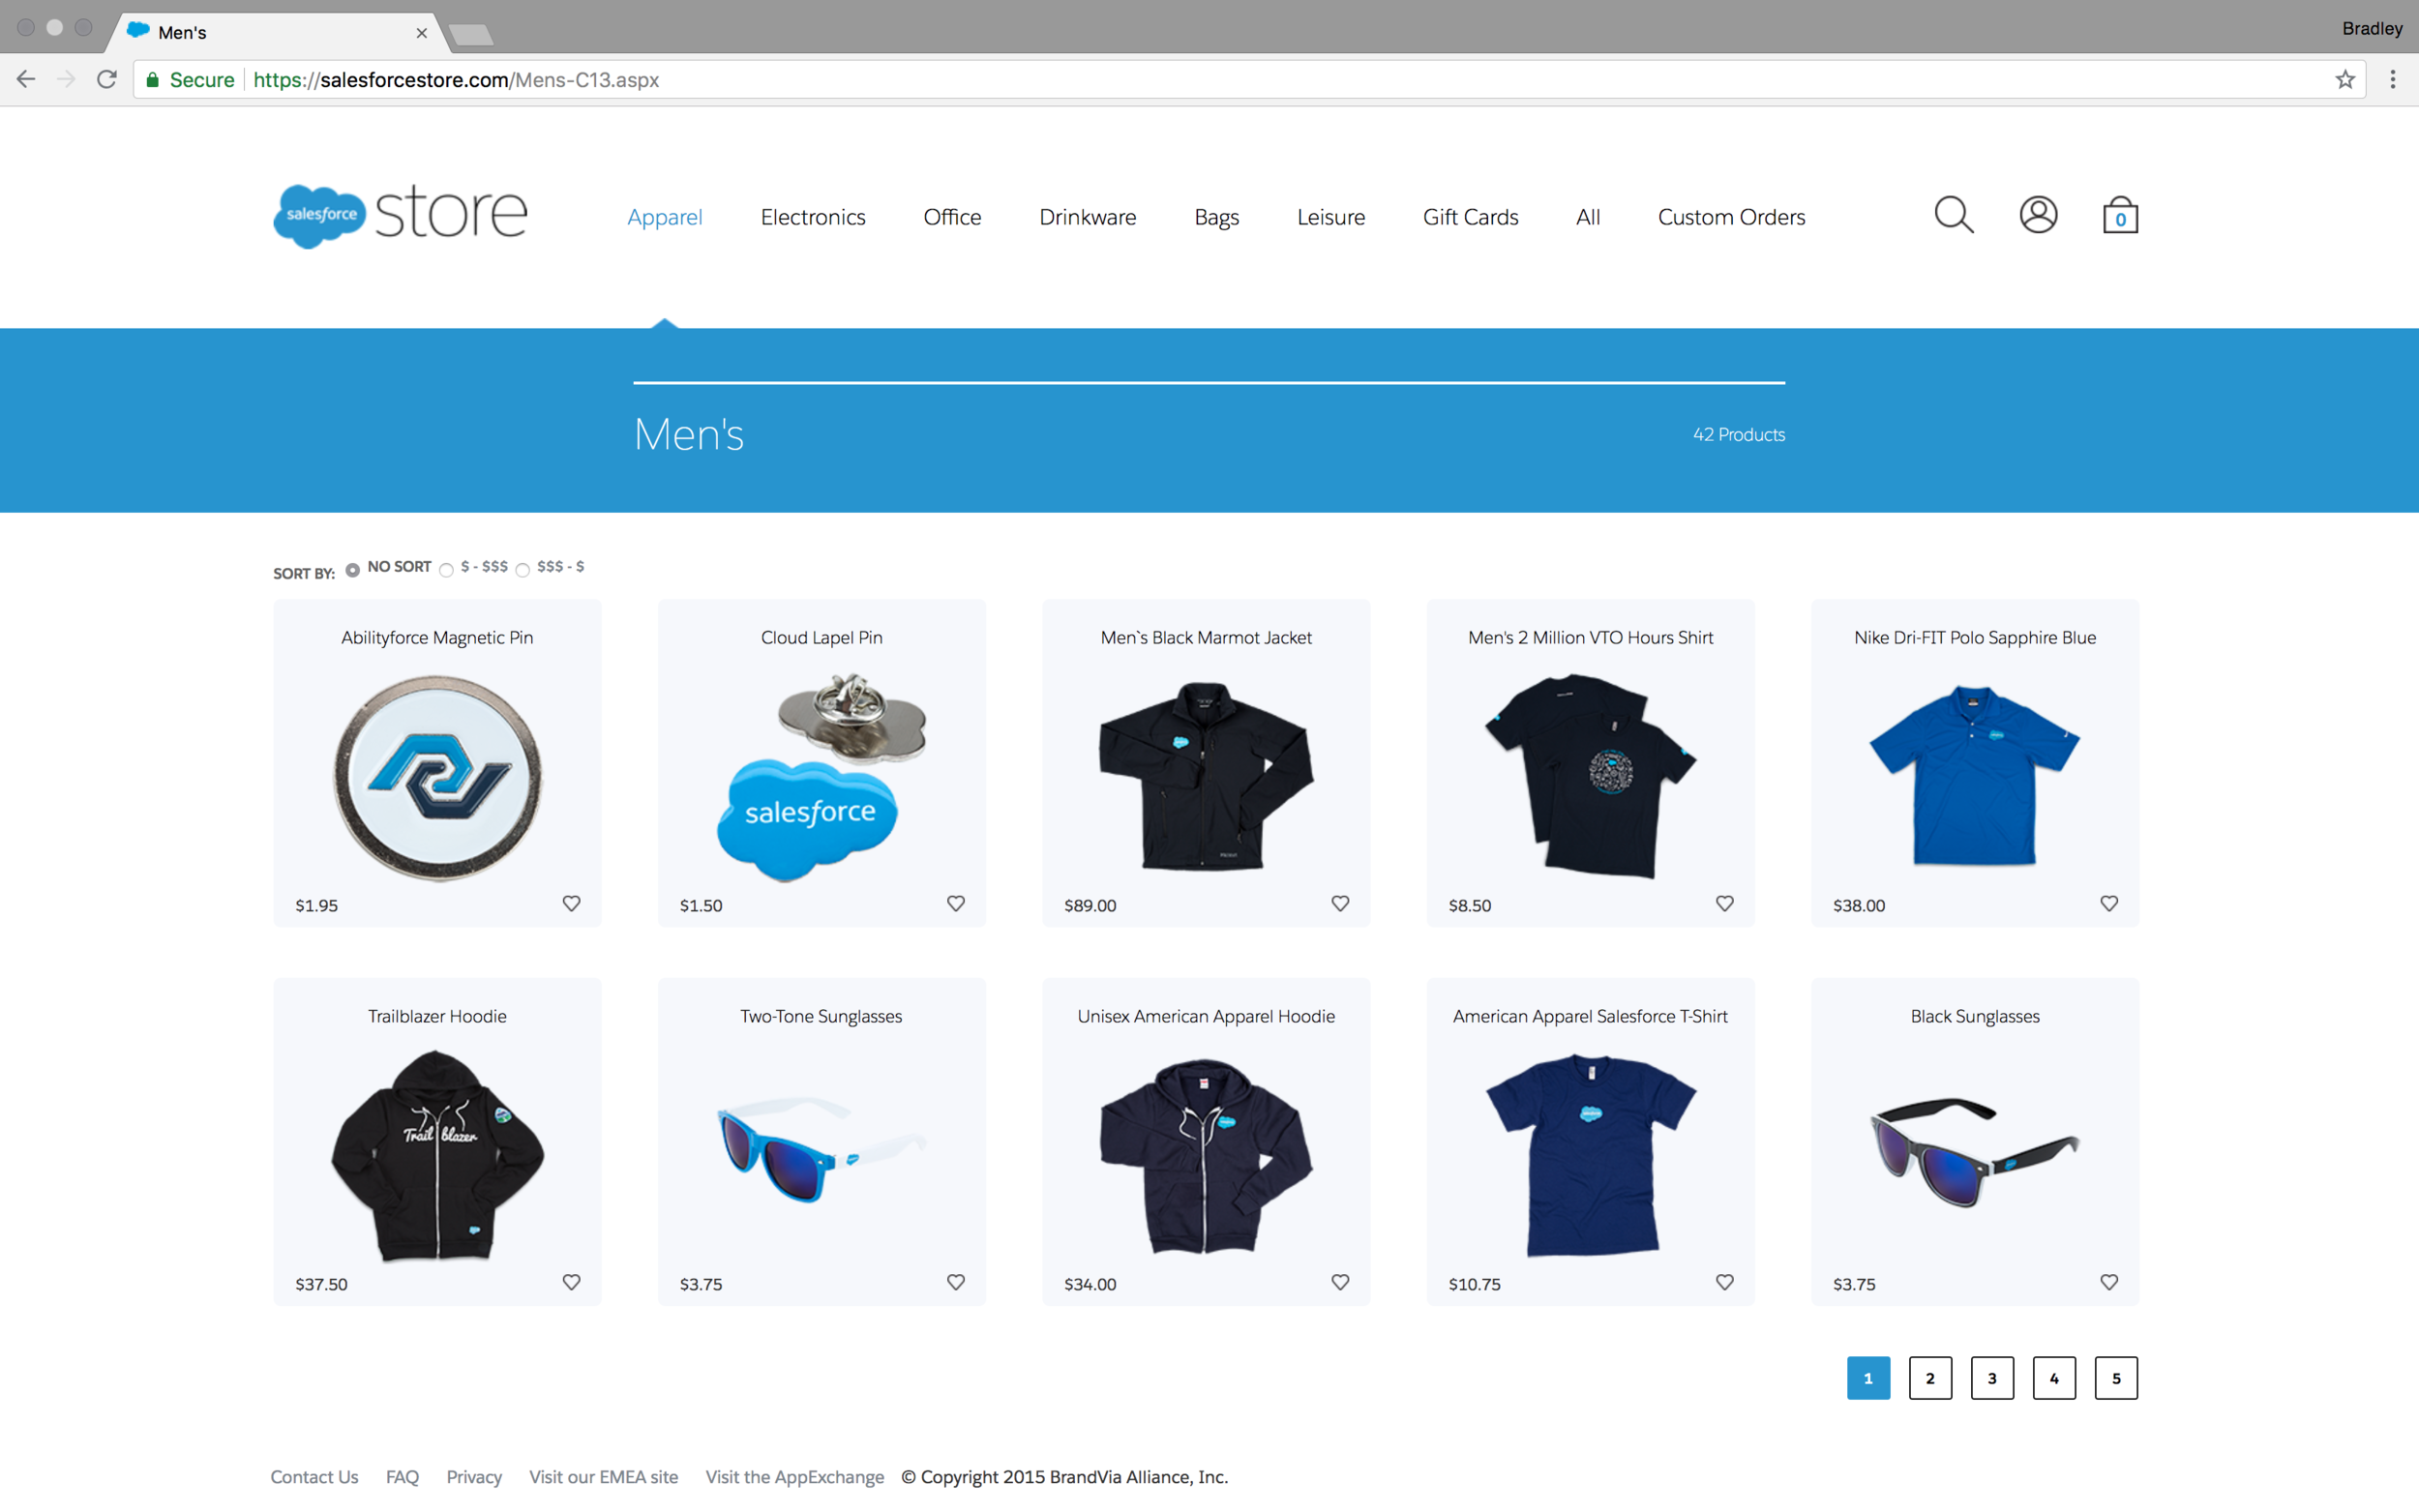The width and height of the screenshot is (2419, 1512).
Task: Click heart icon on Men's Black Marmot Jacket
Action: click(1340, 903)
